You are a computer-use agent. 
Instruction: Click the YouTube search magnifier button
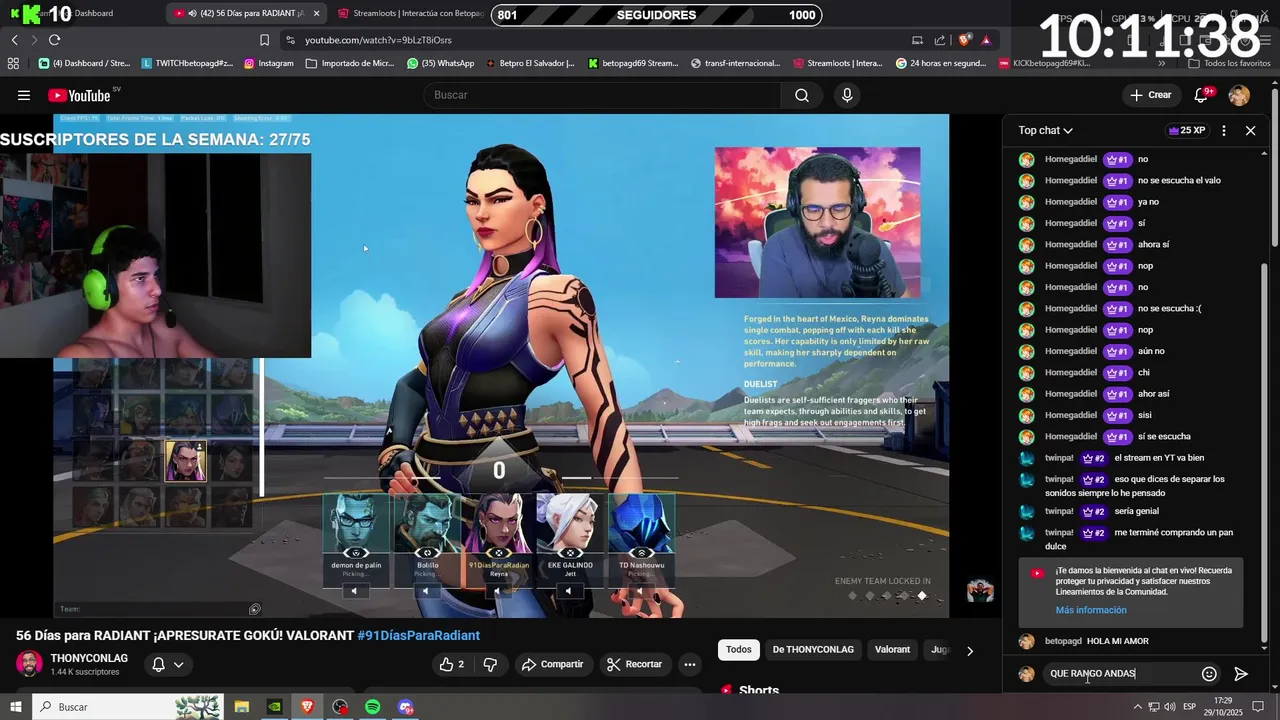tap(801, 95)
